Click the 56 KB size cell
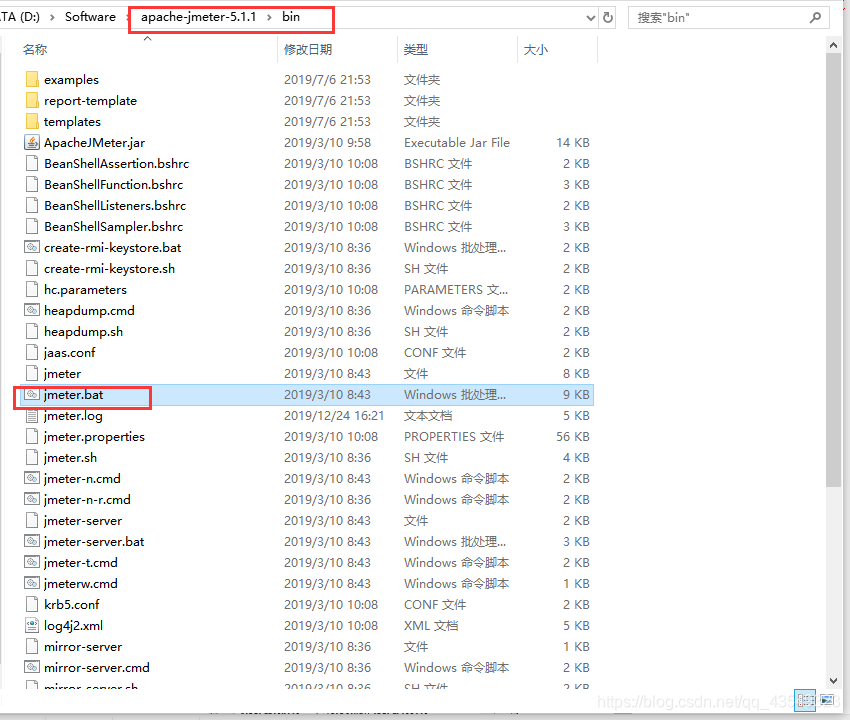This screenshot has width=850, height=720. [x=572, y=436]
